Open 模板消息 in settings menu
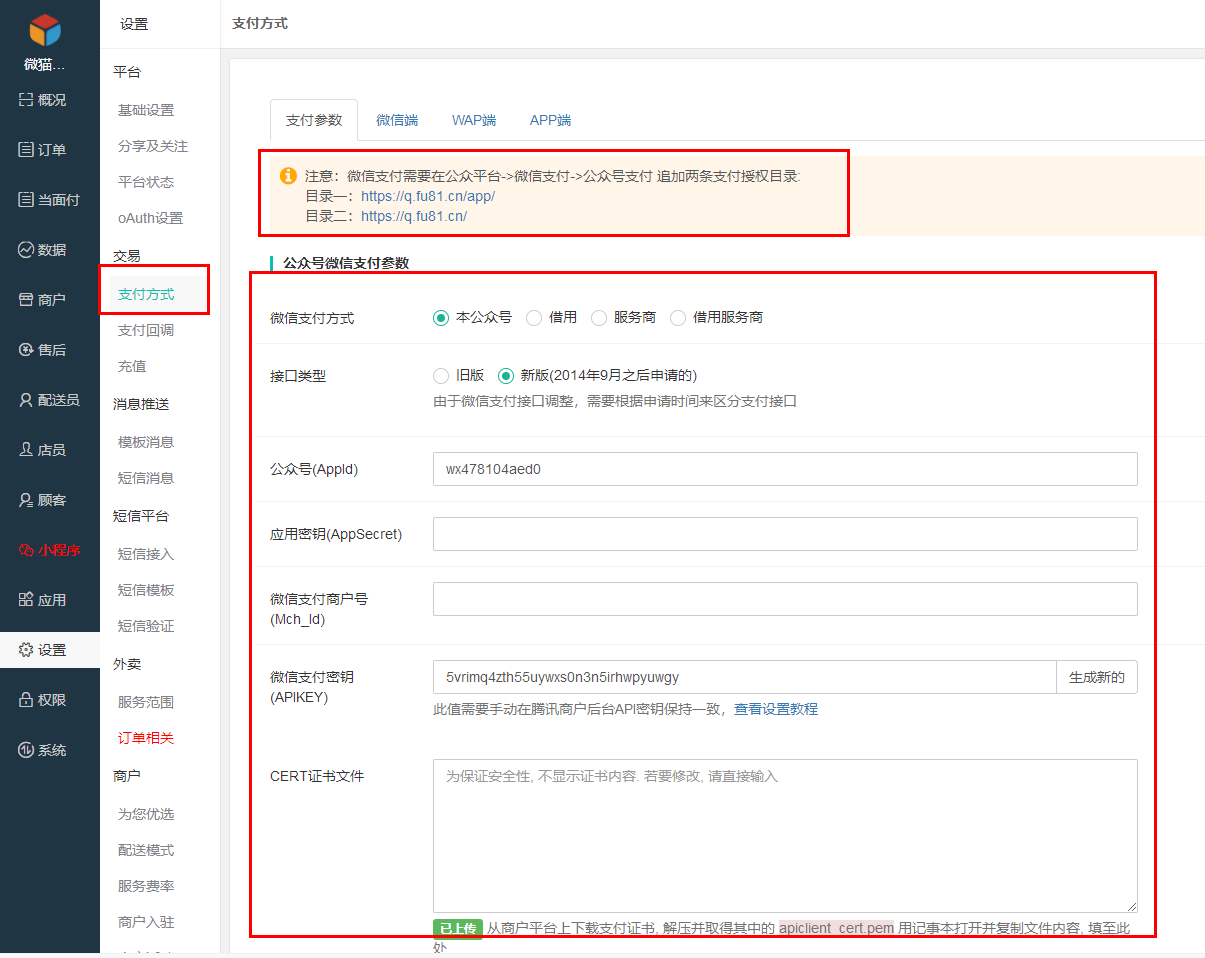 click(146, 442)
